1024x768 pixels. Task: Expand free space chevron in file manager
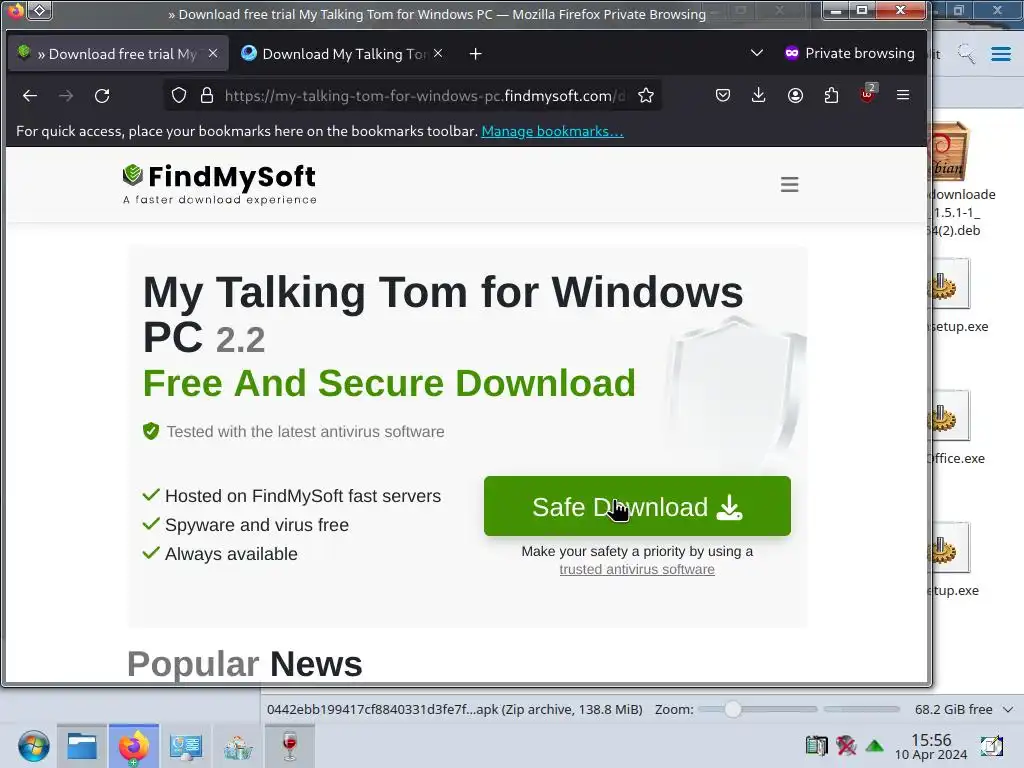coord(1008,709)
